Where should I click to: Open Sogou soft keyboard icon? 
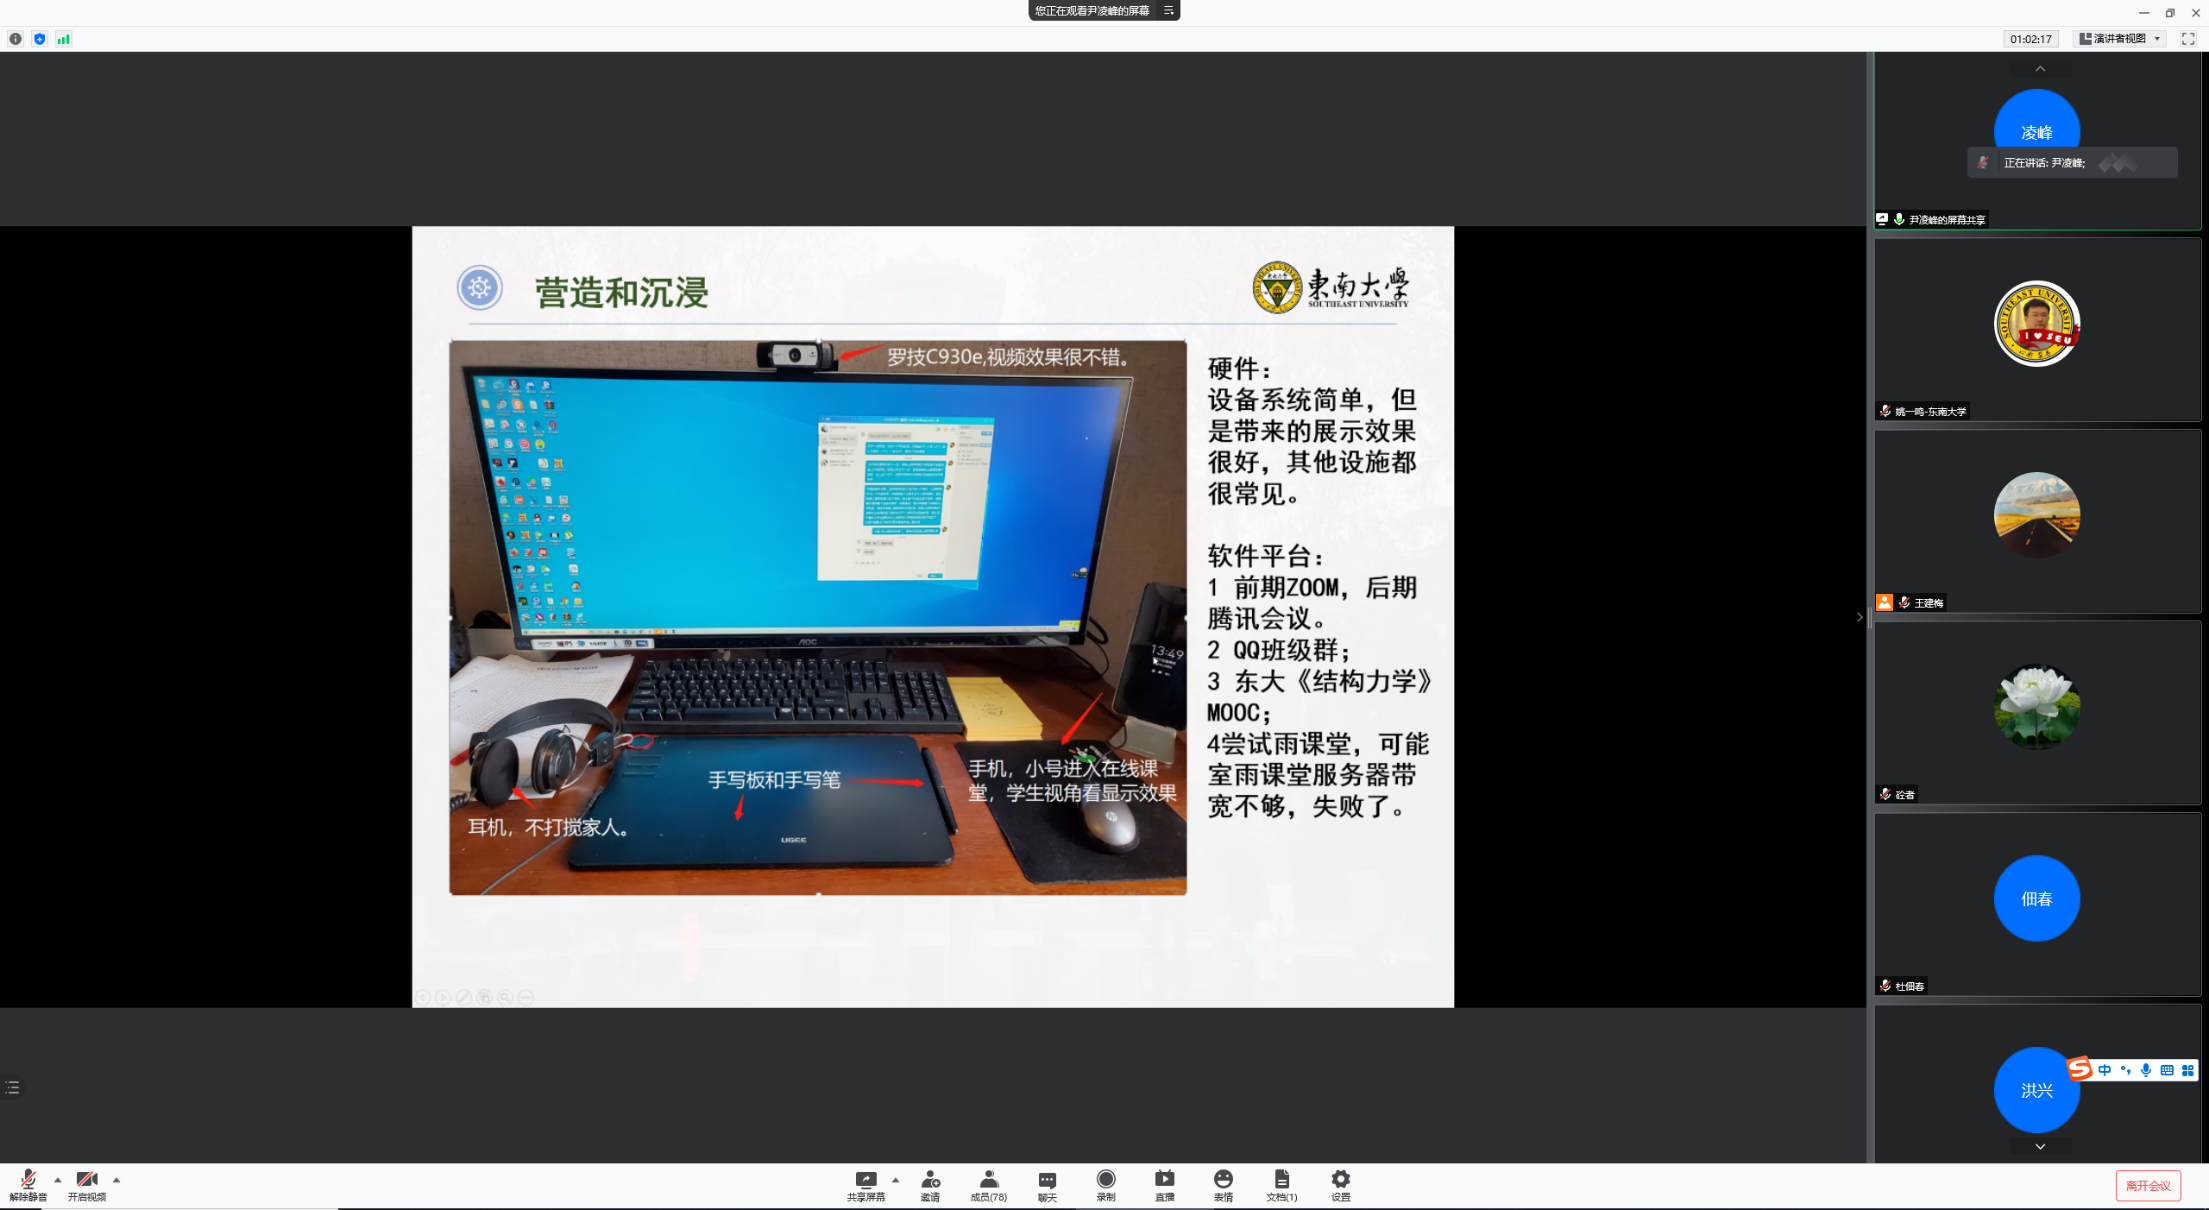click(2167, 1070)
